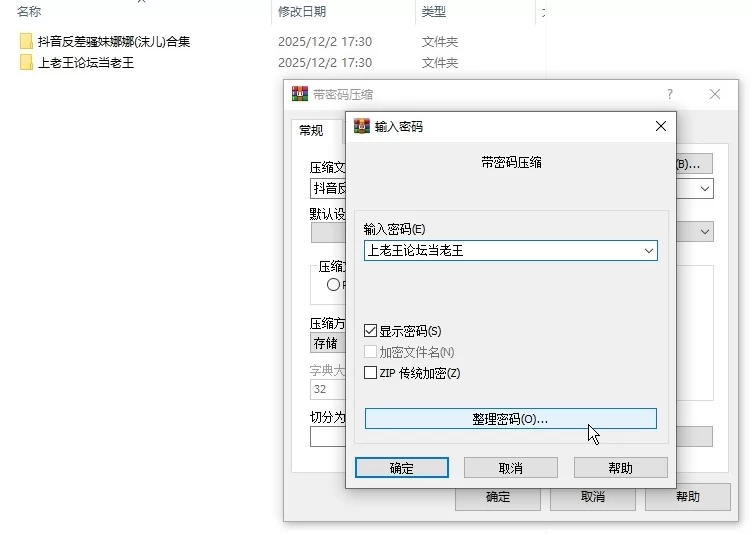Open the archive name dropdown behind the dialog
The height and width of the screenshot is (535, 752).
[705, 188]
